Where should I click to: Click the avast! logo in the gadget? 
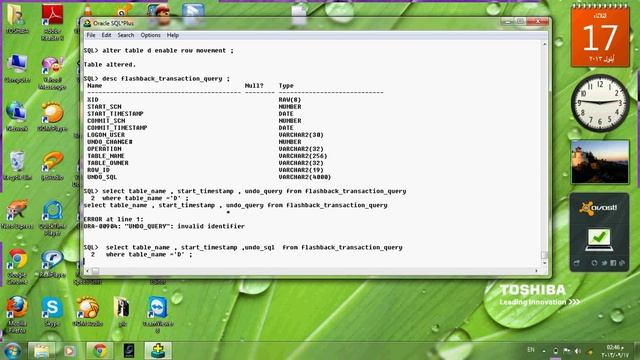[x=598, y=208]
